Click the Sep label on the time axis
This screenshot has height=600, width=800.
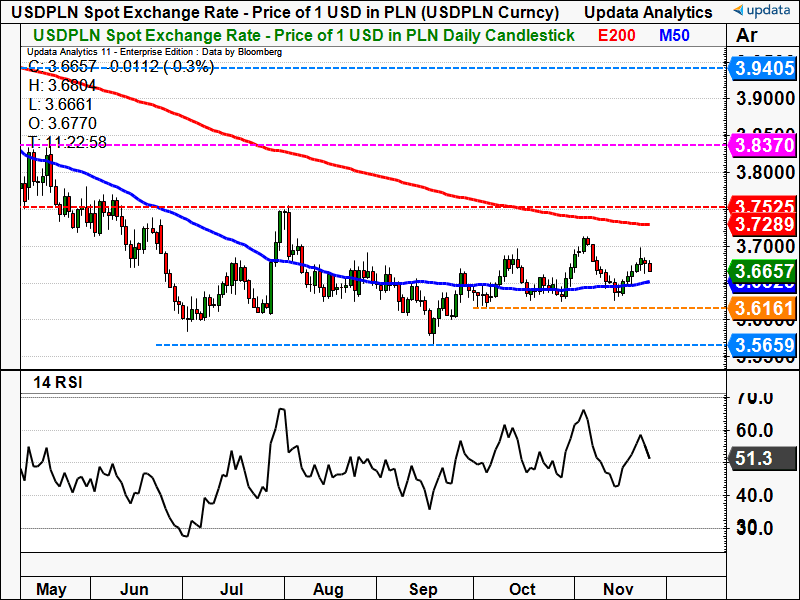click(425, 589)
